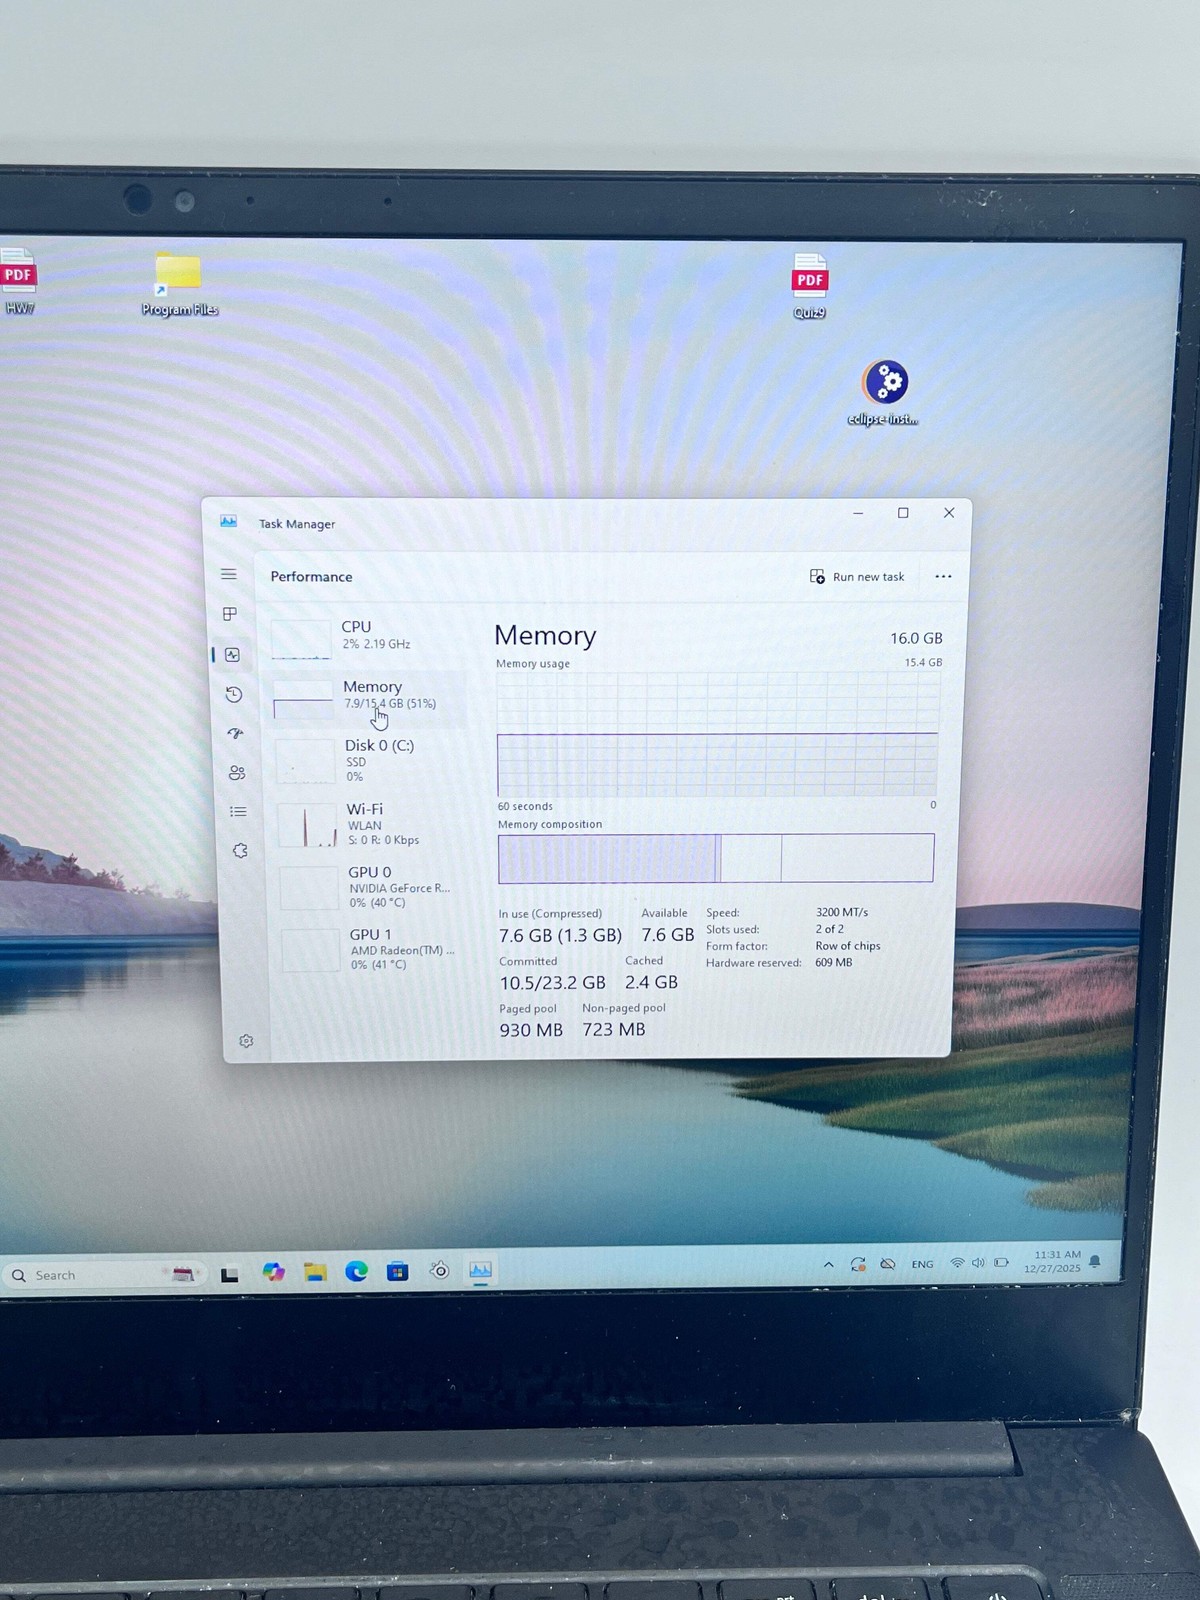Show hidden system tray icons chevron

click(828, 1265)
